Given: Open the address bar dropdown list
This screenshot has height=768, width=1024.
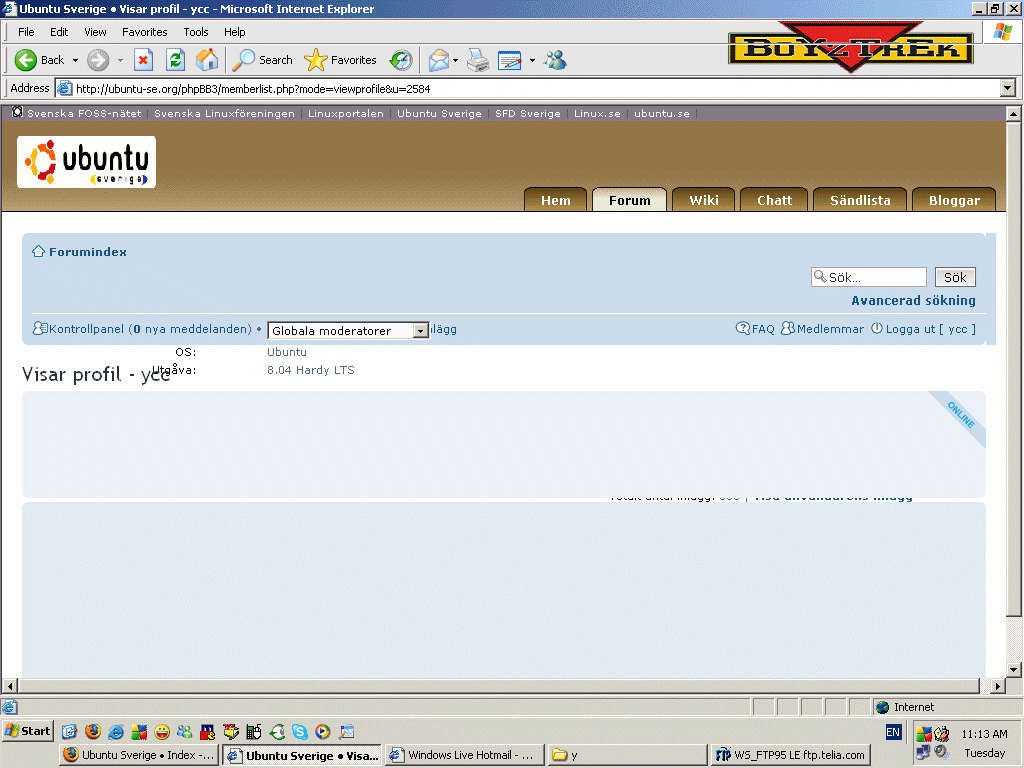Looking at the screenshot, I should [x=1008, y=88].
